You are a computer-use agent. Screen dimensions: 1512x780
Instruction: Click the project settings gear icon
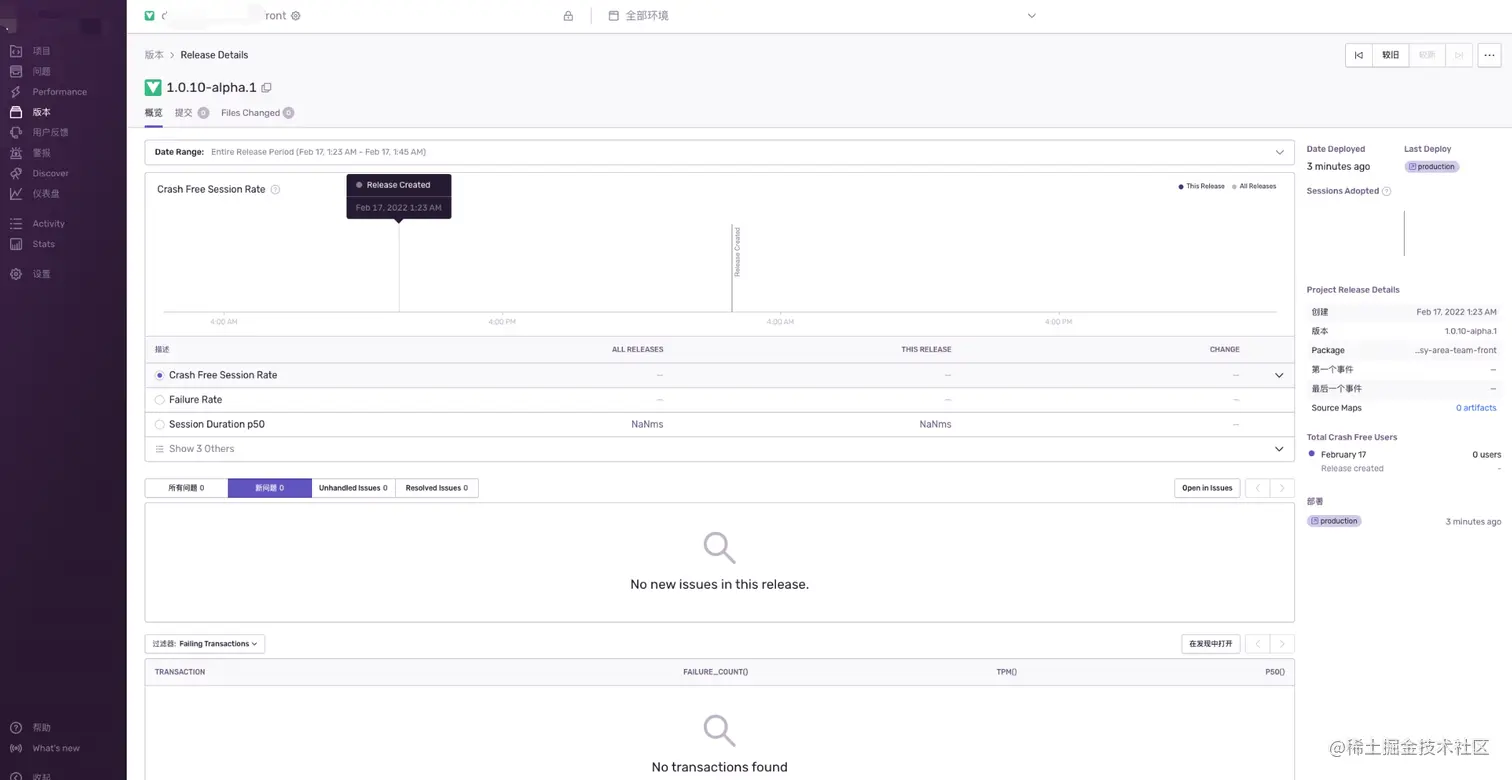295,16
